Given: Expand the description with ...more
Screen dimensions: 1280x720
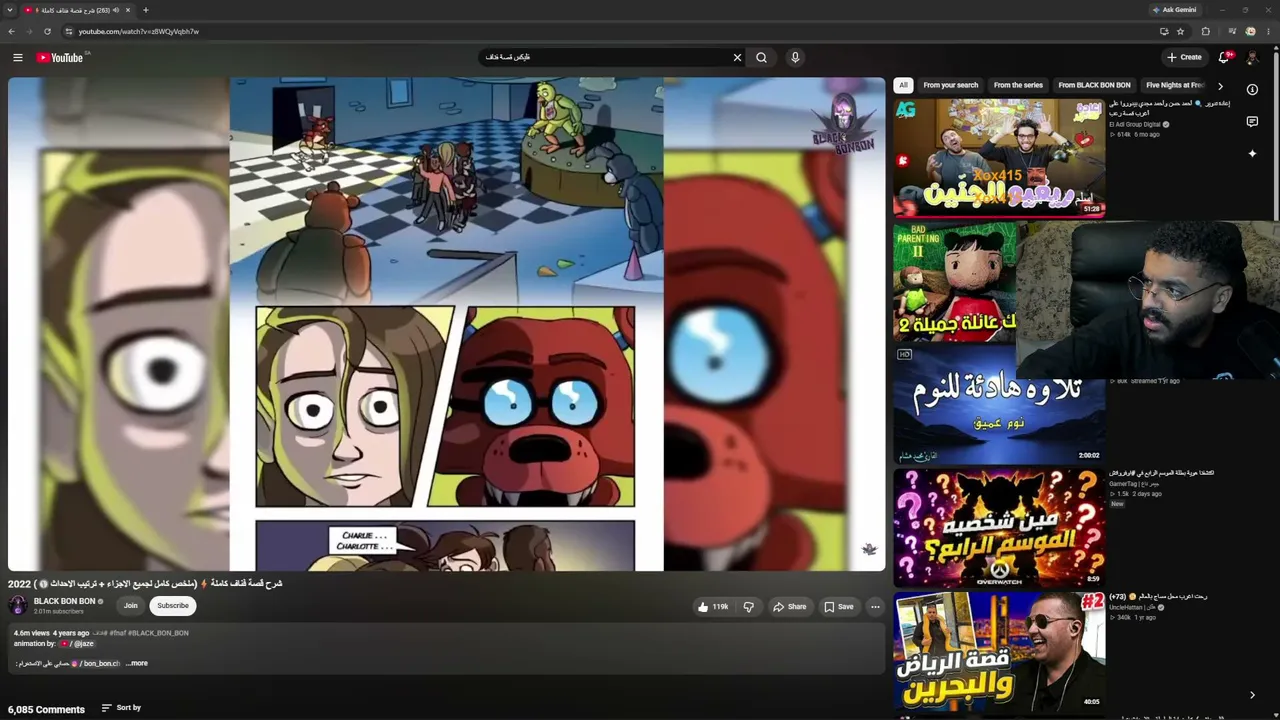Looking at the screenshot, I should [x=137, y=663].
